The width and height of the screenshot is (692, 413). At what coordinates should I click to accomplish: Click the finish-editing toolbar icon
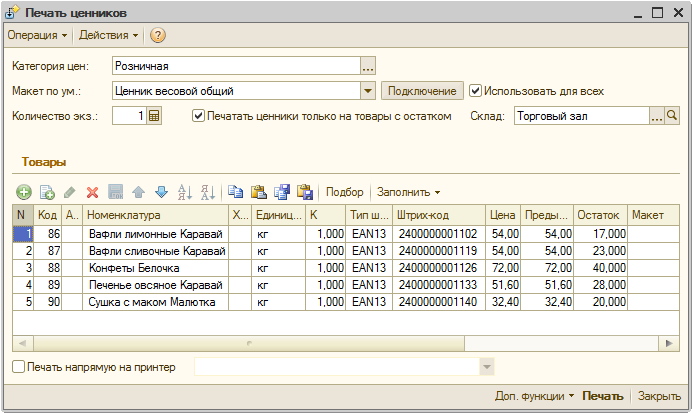(116, 192)
